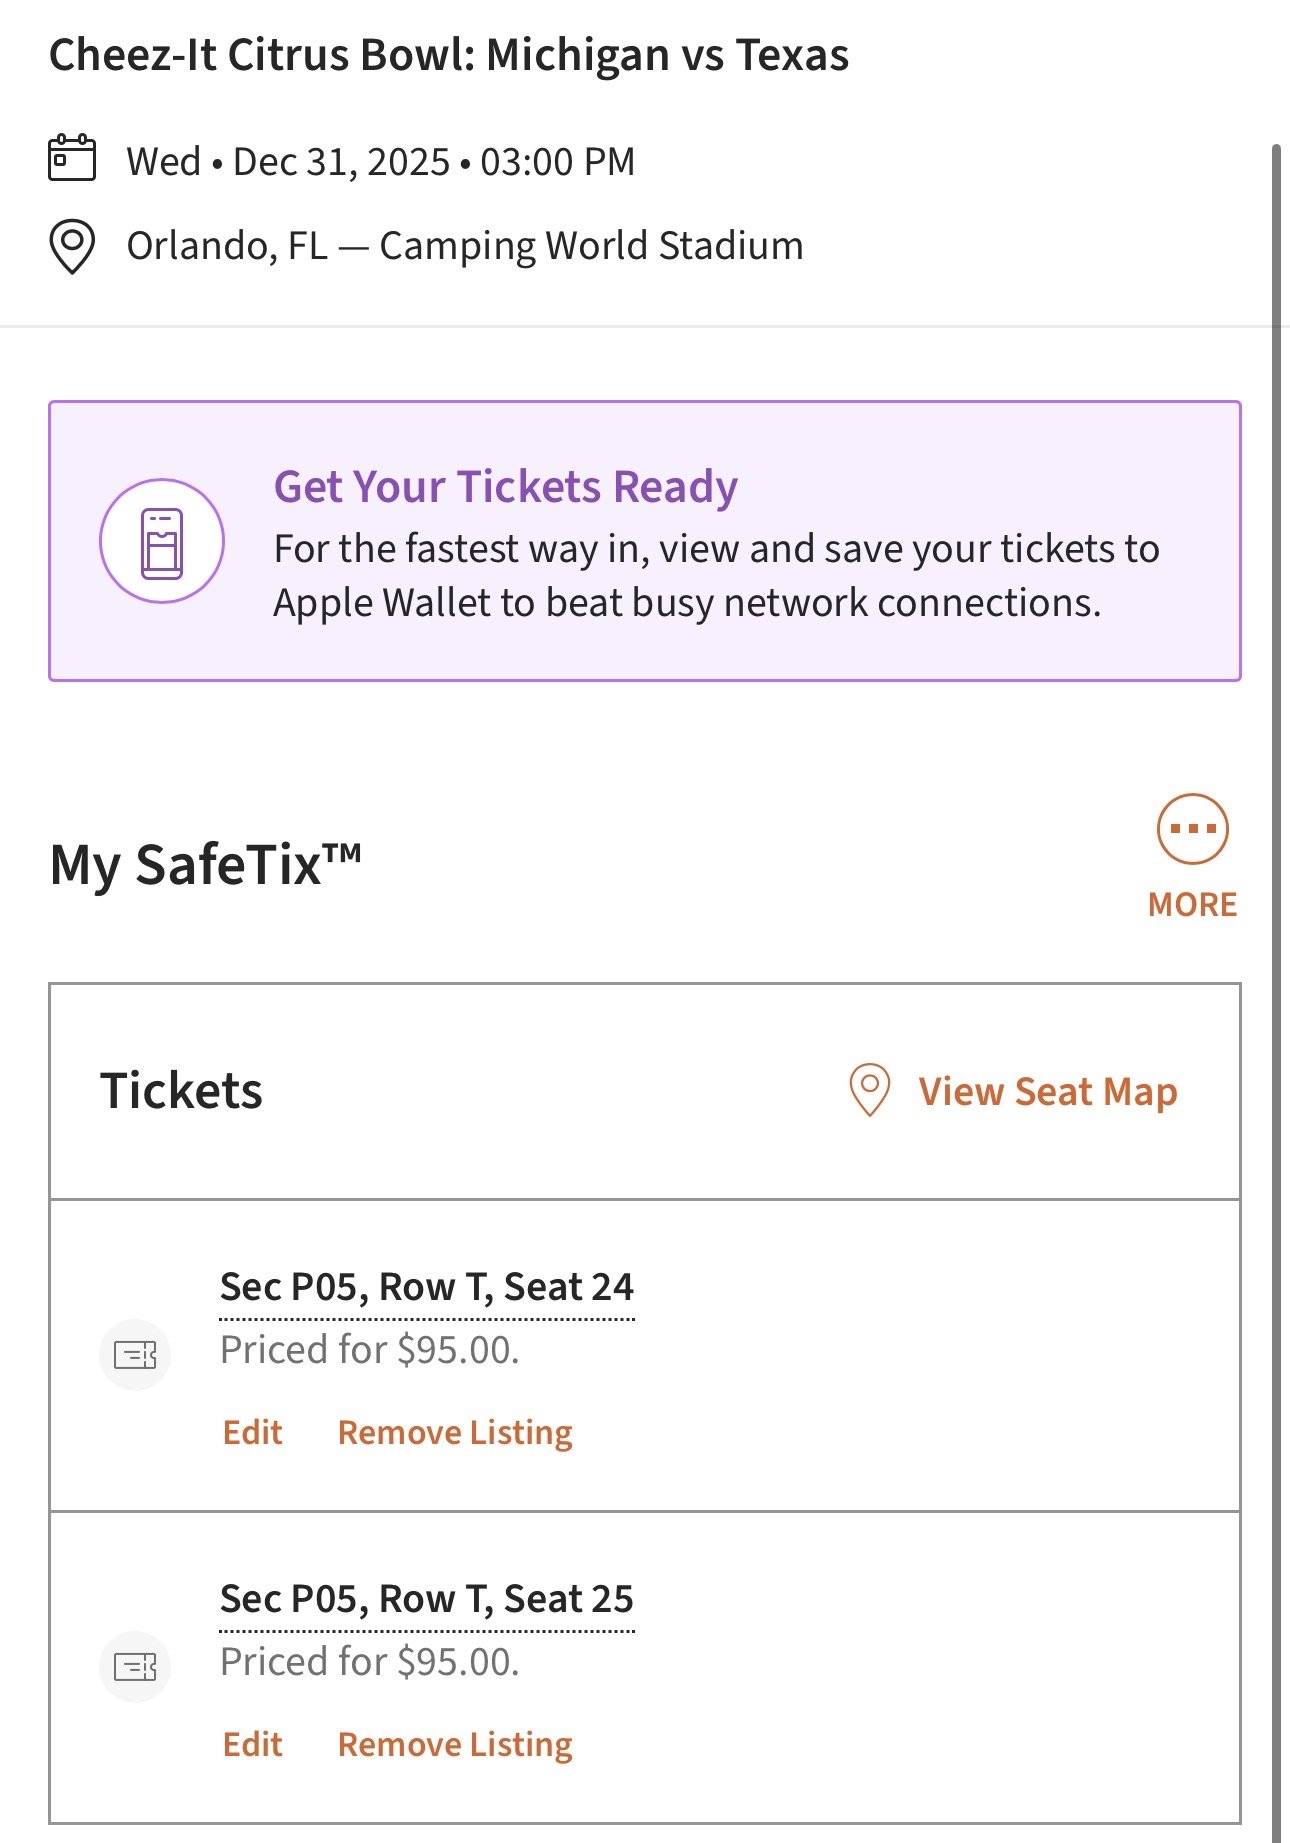
Task: Remove the listing for Seat 25
Action: pyautogui.click(x=455, y=1744)
